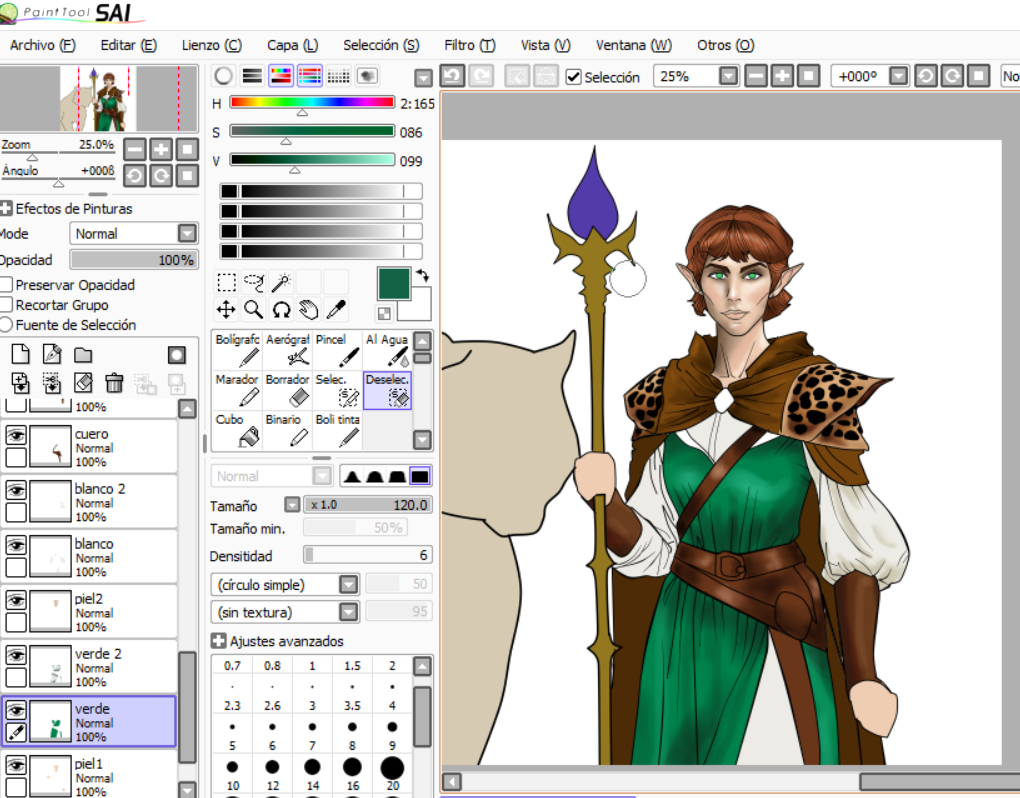Select the move layer tool
1020x798 pixels.
pos(226,310)
